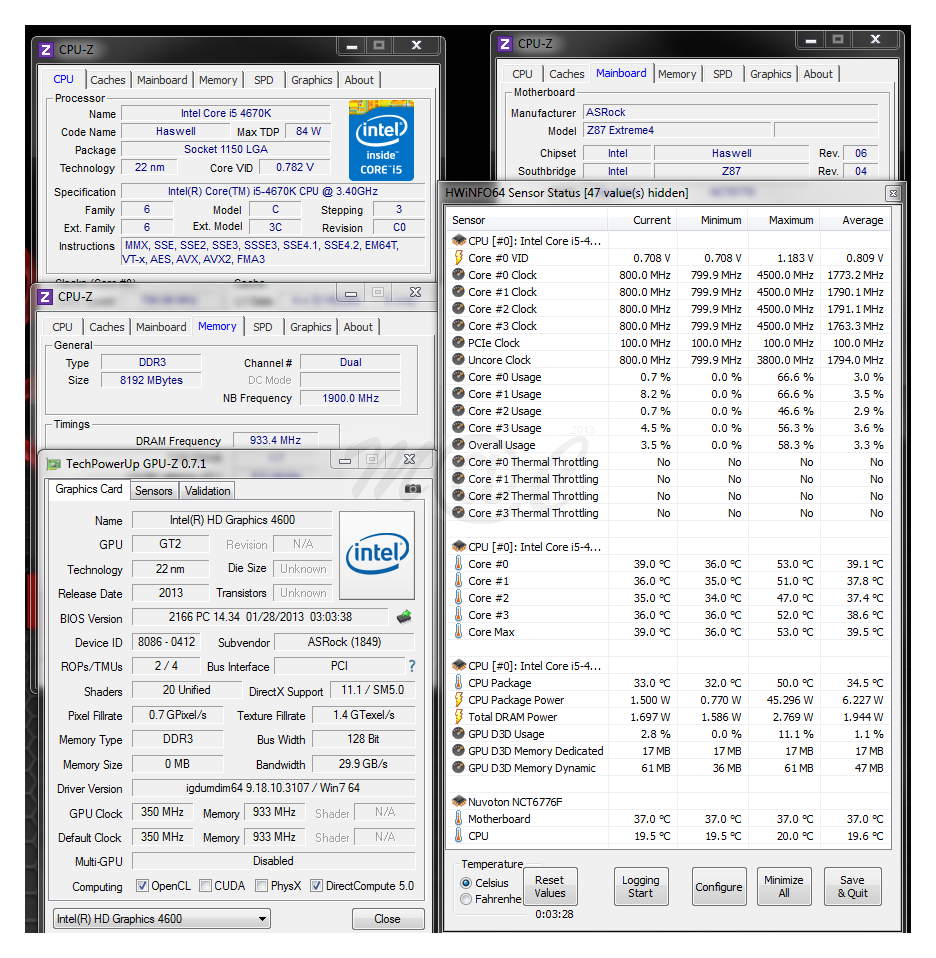Viewport: 936px width, 958px height.
Task: Click the Reset Values button
Action: tap(549, 887)
